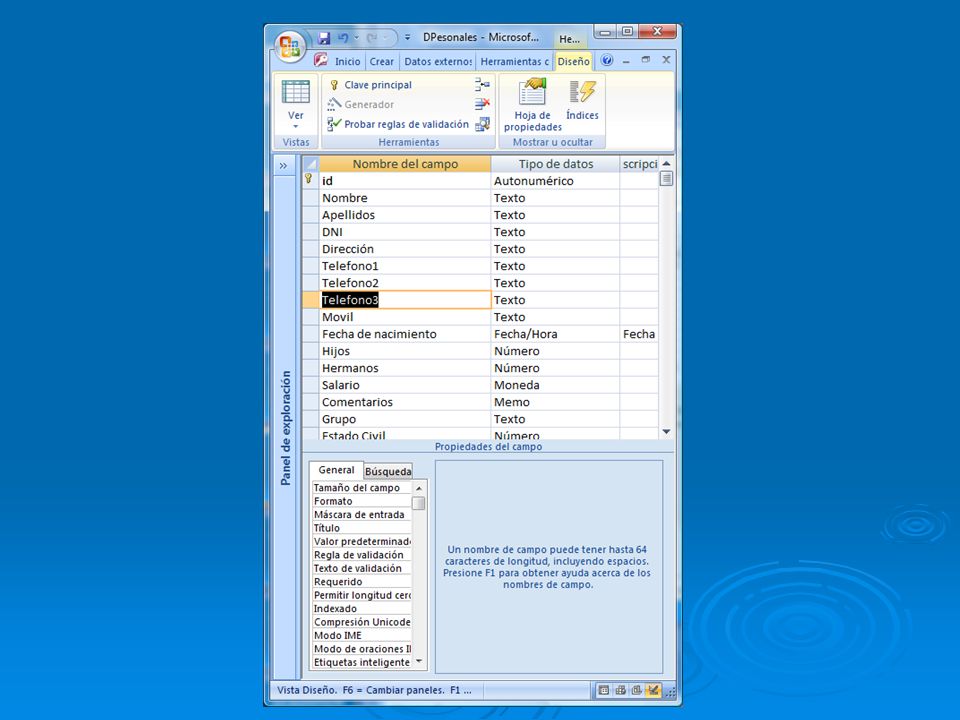The width and height of the screenshot is (960, 720).
Task: Open the Herramientas ribbon tab
Action: [514, 61]
